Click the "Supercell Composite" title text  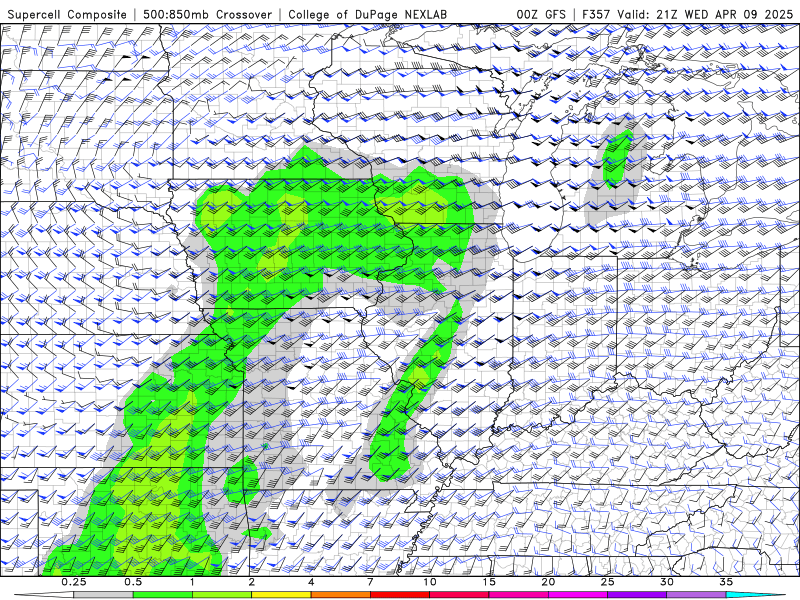click(x=67, y=14)
